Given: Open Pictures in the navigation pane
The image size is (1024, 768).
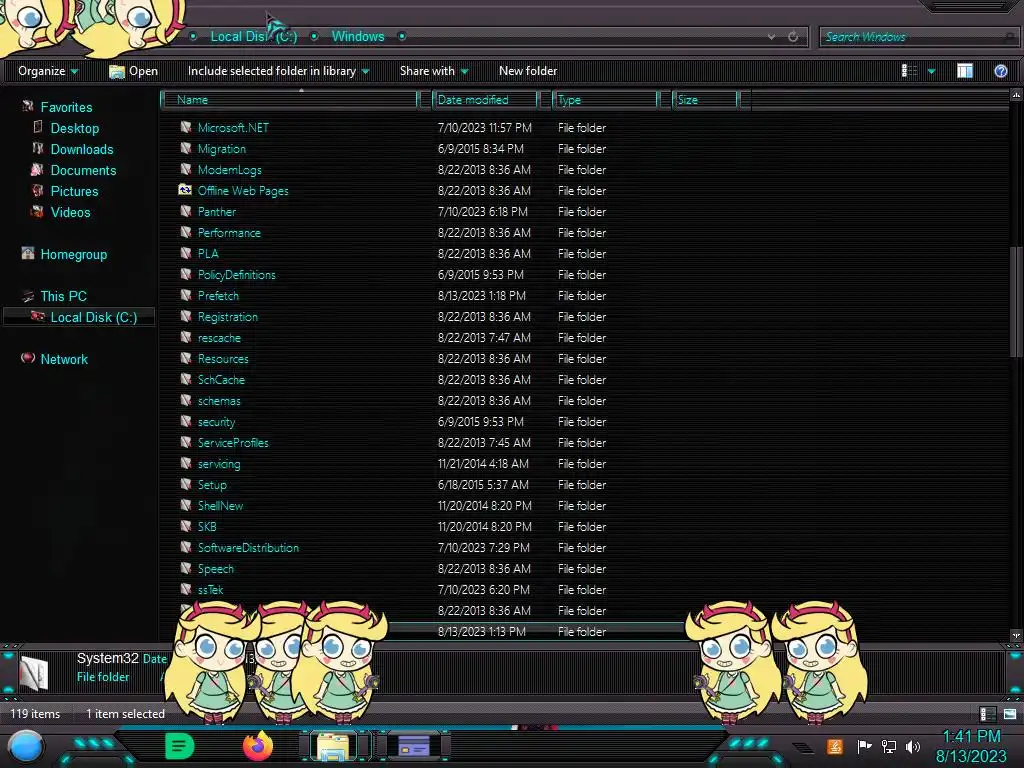Looking at the screenshot, I should coord(74,191).
